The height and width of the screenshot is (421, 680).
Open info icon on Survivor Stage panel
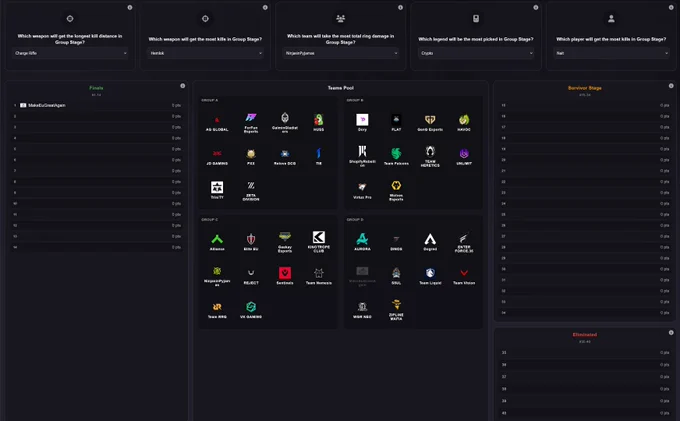coord(671,86)
